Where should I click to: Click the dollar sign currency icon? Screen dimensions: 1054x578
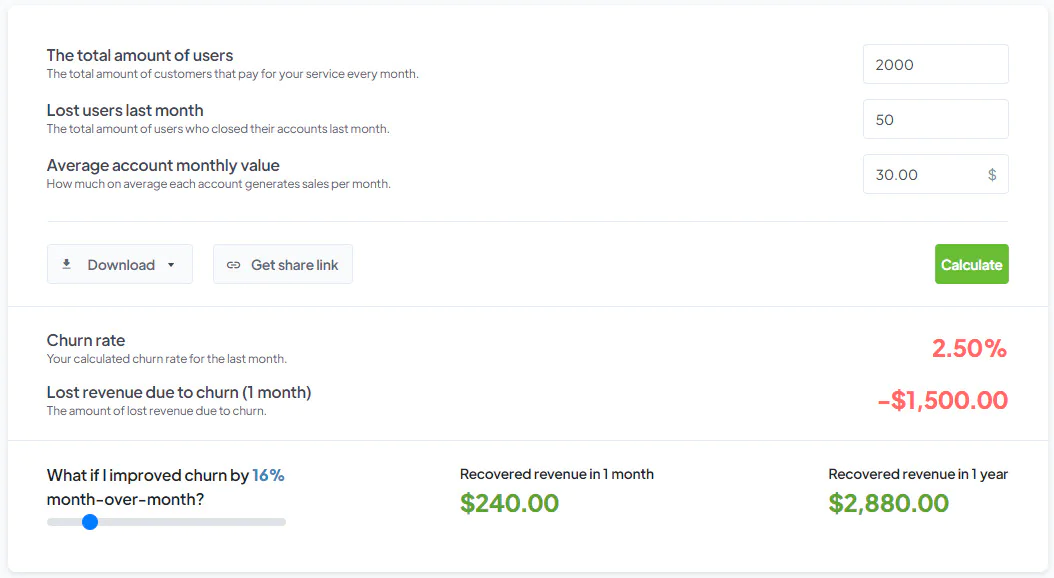point(991,175)
